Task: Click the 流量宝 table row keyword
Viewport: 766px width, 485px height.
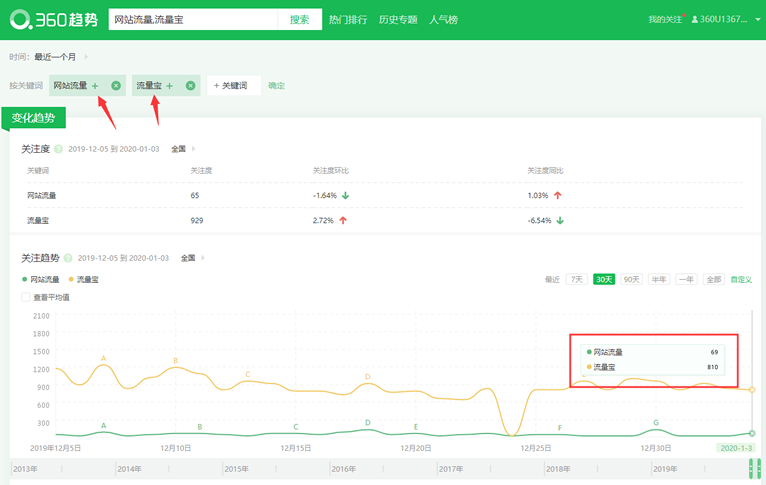Action: click(38, 220)
